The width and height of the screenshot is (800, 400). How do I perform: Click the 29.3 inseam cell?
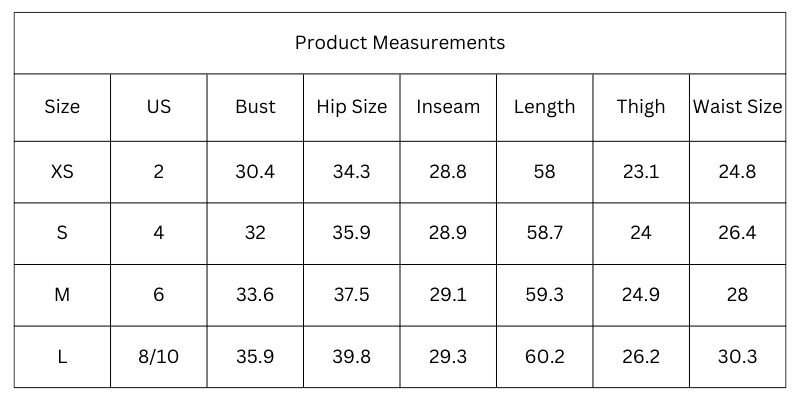(448, 357)
